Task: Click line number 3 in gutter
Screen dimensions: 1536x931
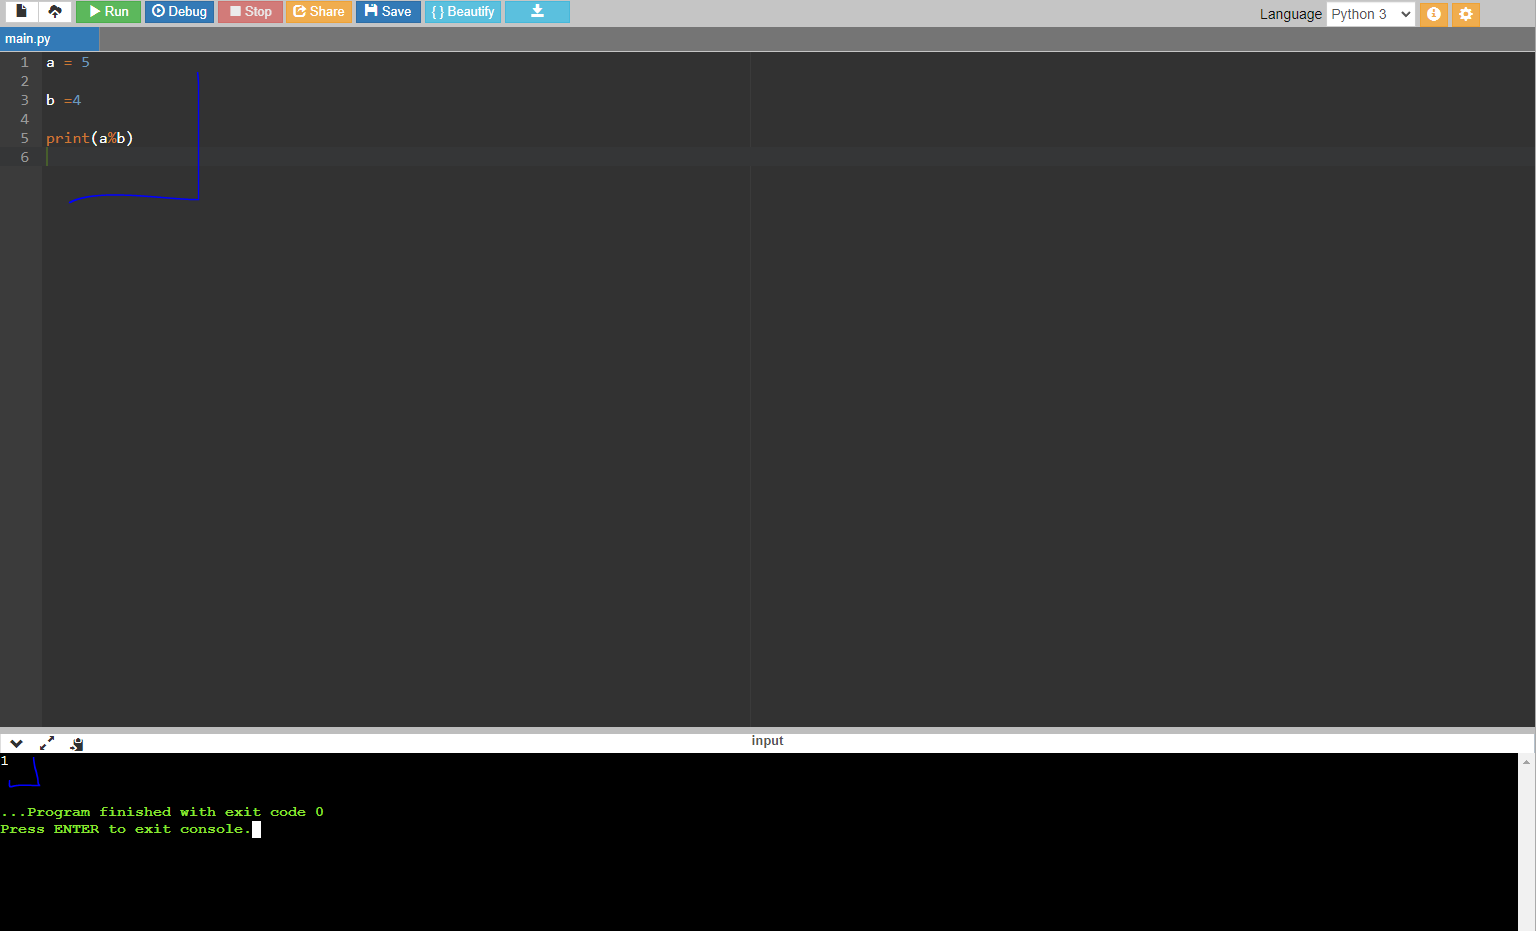Action: tap(25, 100)
